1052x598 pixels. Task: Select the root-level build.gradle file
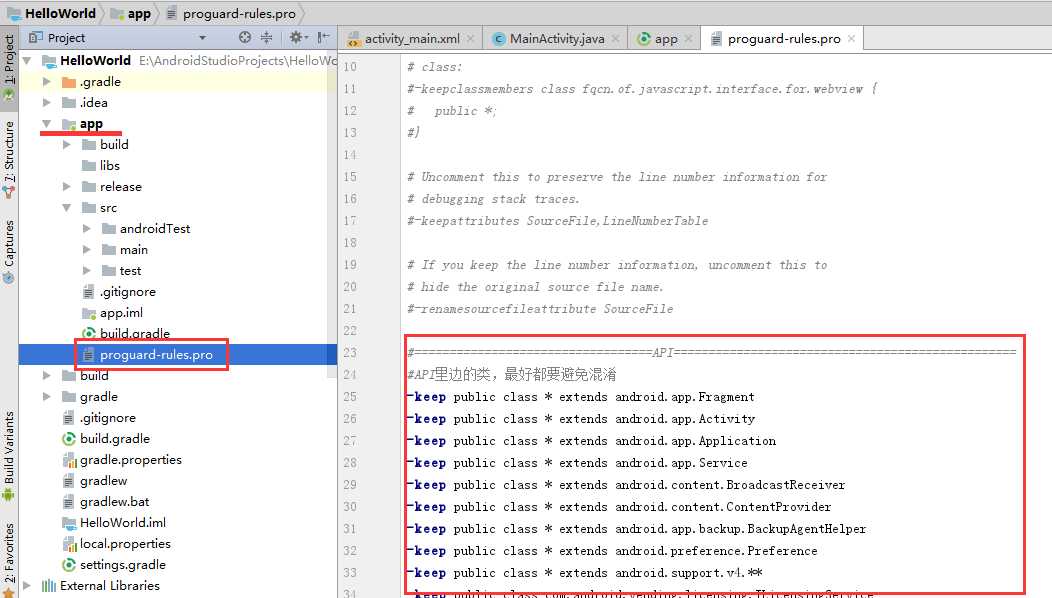pos(115,439)
